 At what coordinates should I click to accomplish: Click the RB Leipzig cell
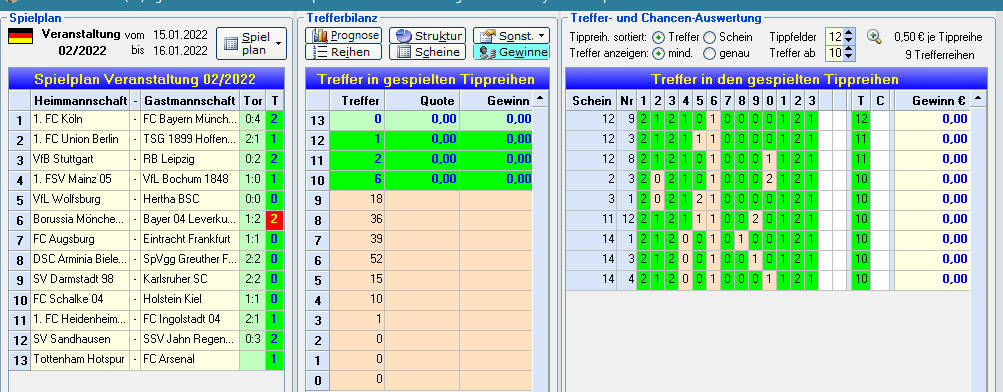click(x=191, y=159)
